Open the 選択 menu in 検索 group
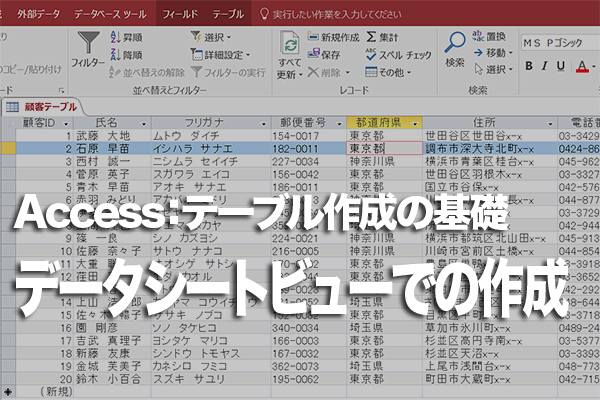 pos(493,69)
